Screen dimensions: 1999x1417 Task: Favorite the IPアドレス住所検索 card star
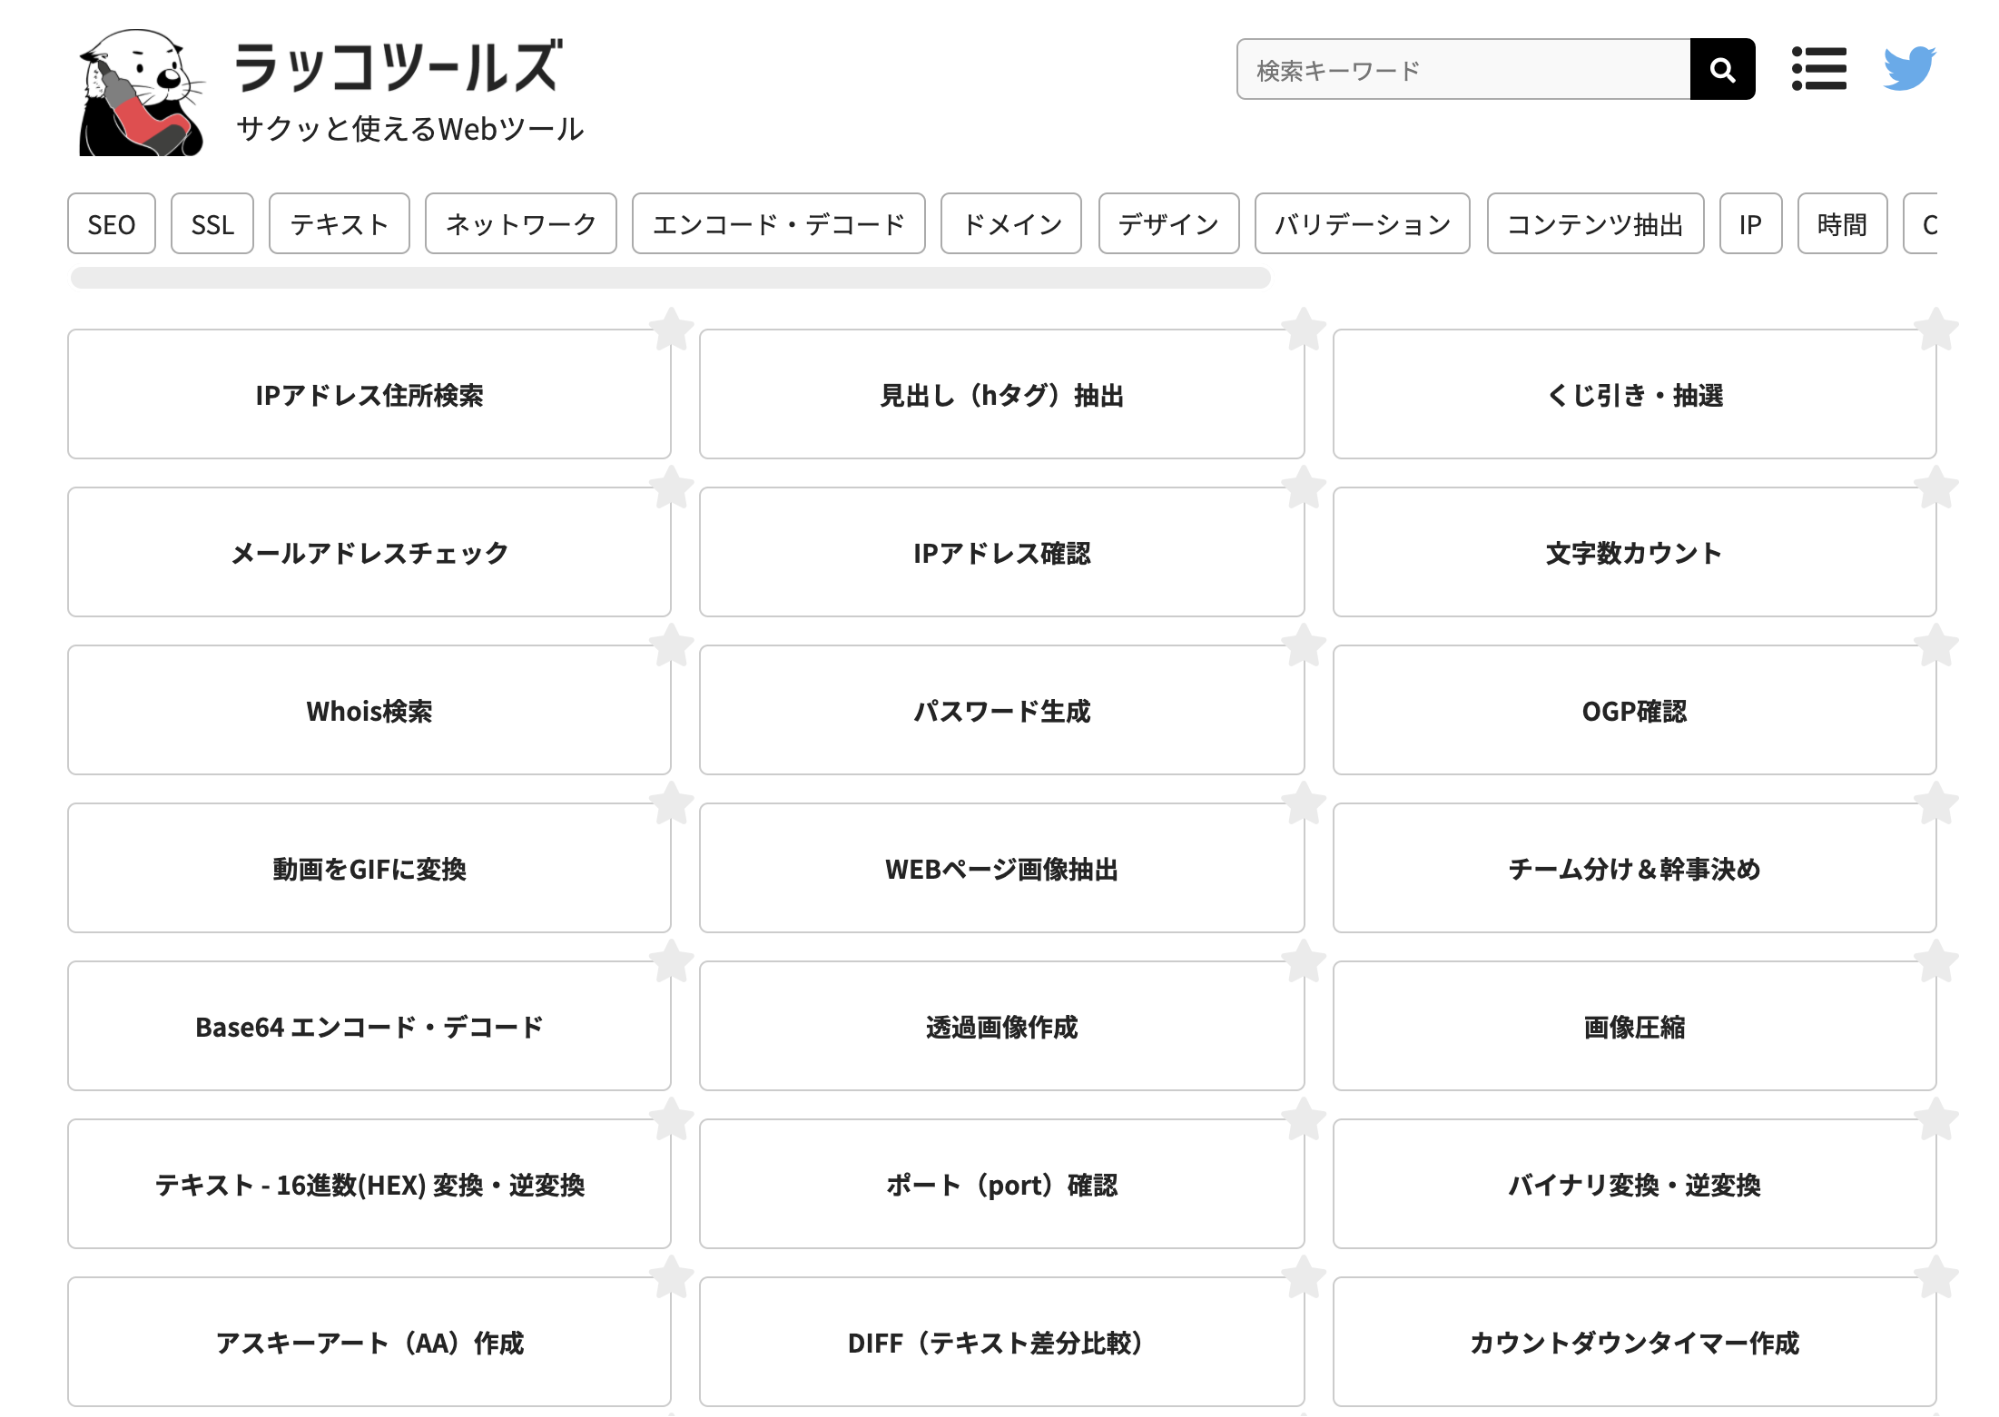point(671,329)
